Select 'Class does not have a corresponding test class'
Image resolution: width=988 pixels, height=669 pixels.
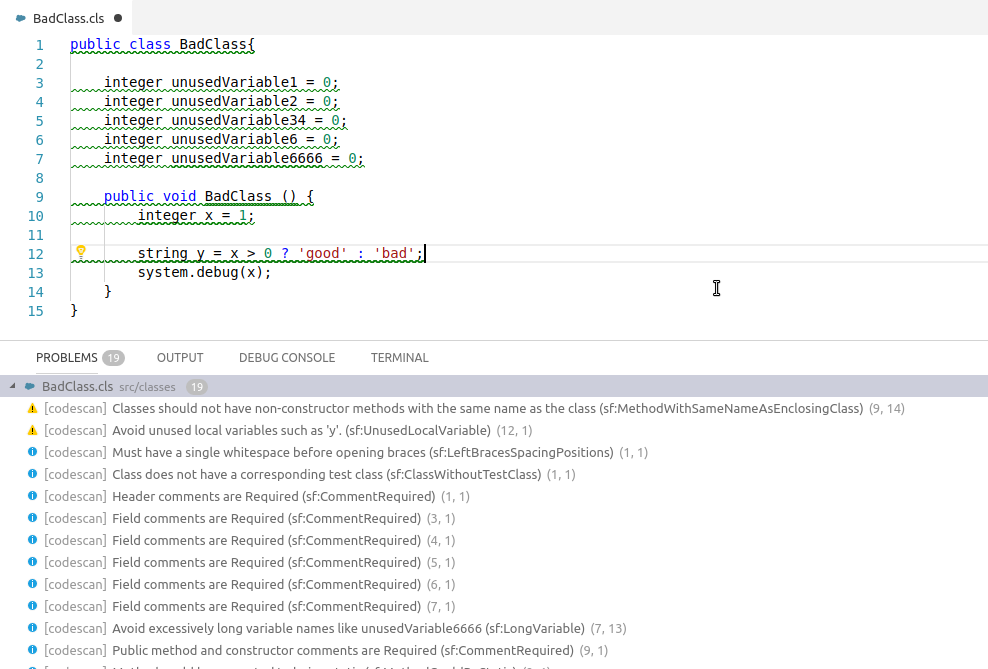coord(494,474)
